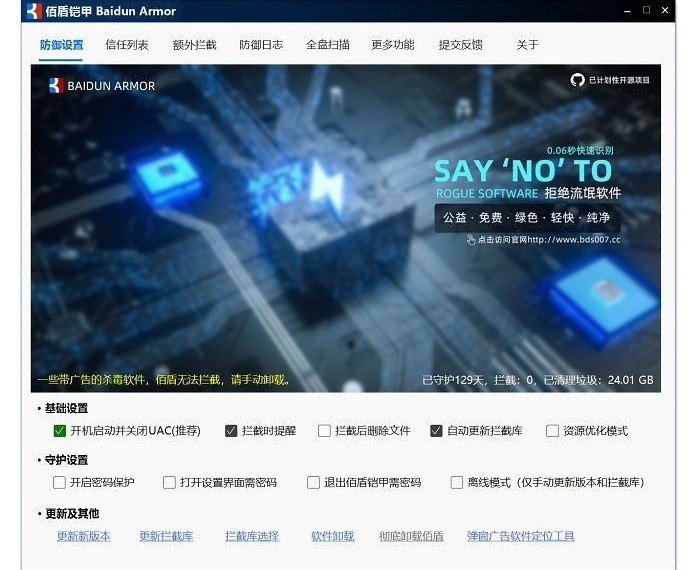Viewport: 700px width, 570px height.
Task: Switch to the 防御日志 tab
Action: (261, 45)
